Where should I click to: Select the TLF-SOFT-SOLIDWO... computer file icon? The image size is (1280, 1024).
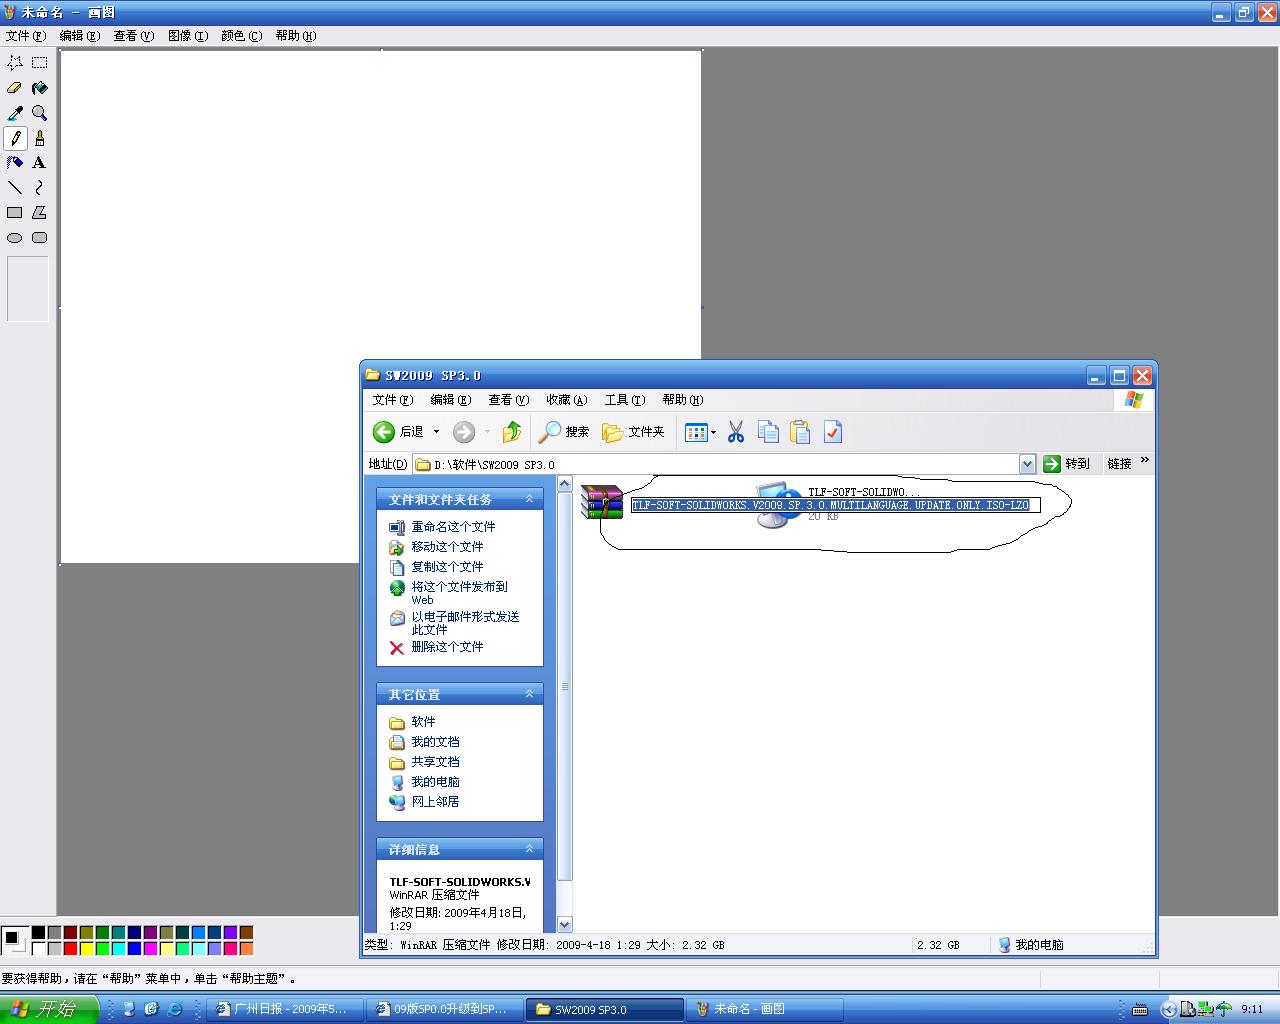pyautogui.click(x=778, y=505)
